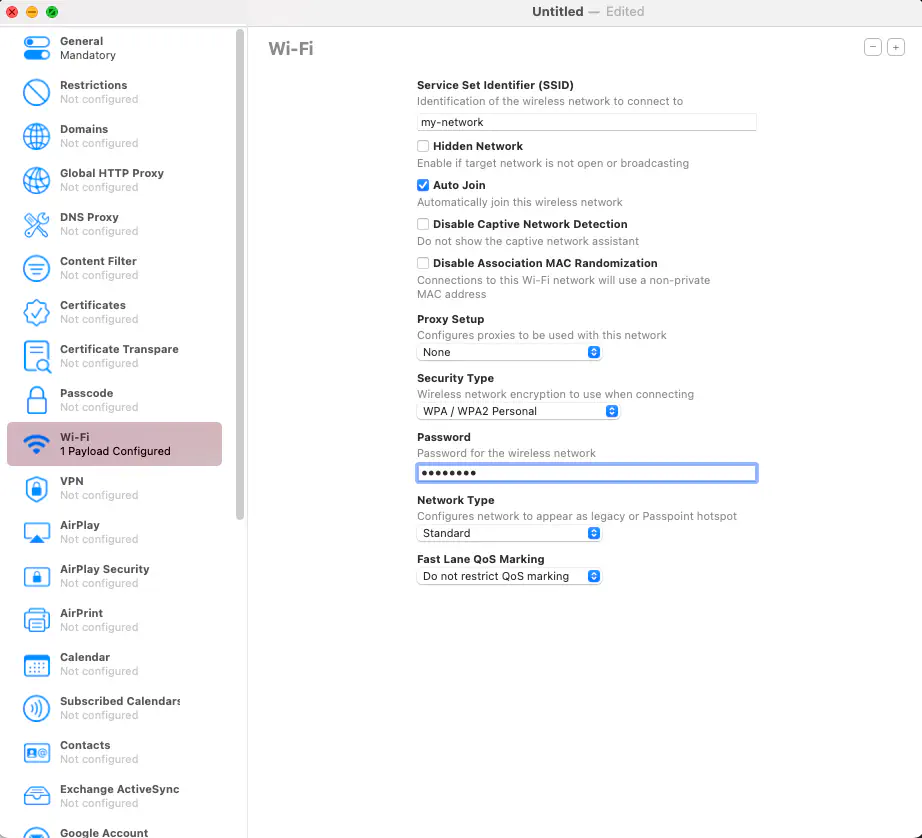Select the DNS Proxy wrench icon
Screen dimensions: 922x838
click(x=36, y=224)
